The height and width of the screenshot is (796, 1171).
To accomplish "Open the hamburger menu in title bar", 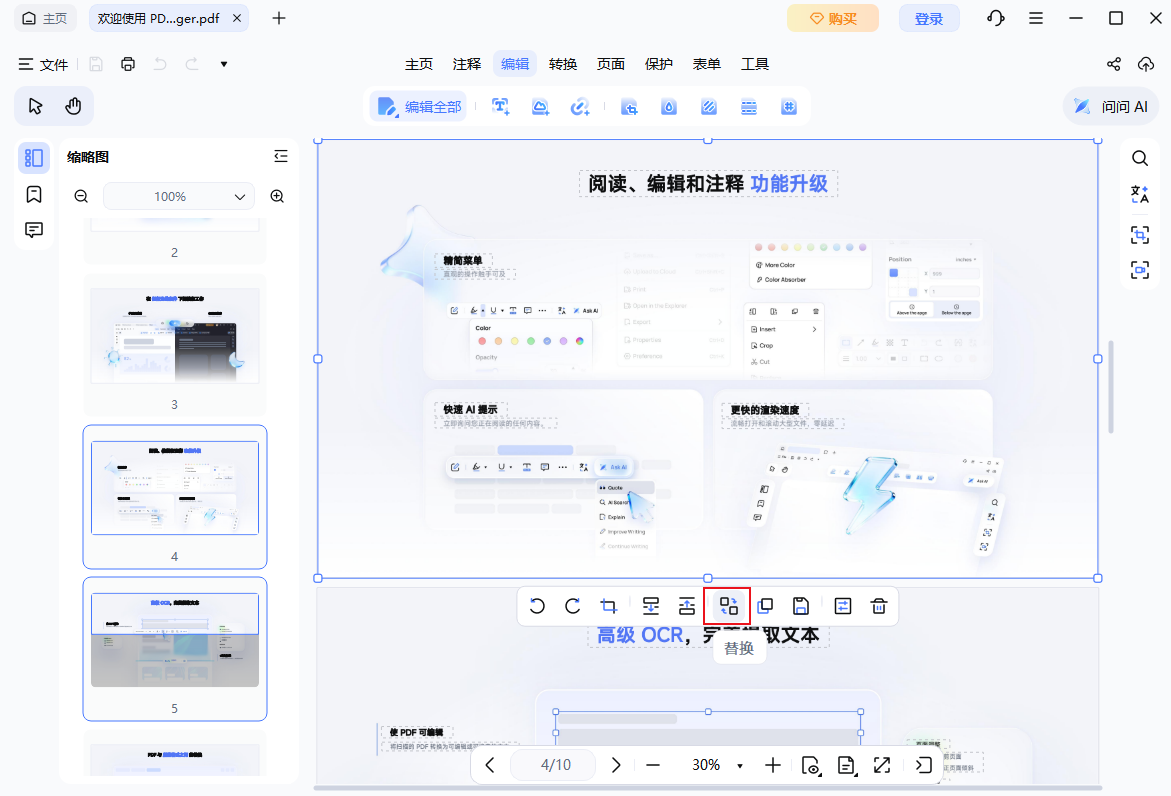I will [x=1036, y=18].
